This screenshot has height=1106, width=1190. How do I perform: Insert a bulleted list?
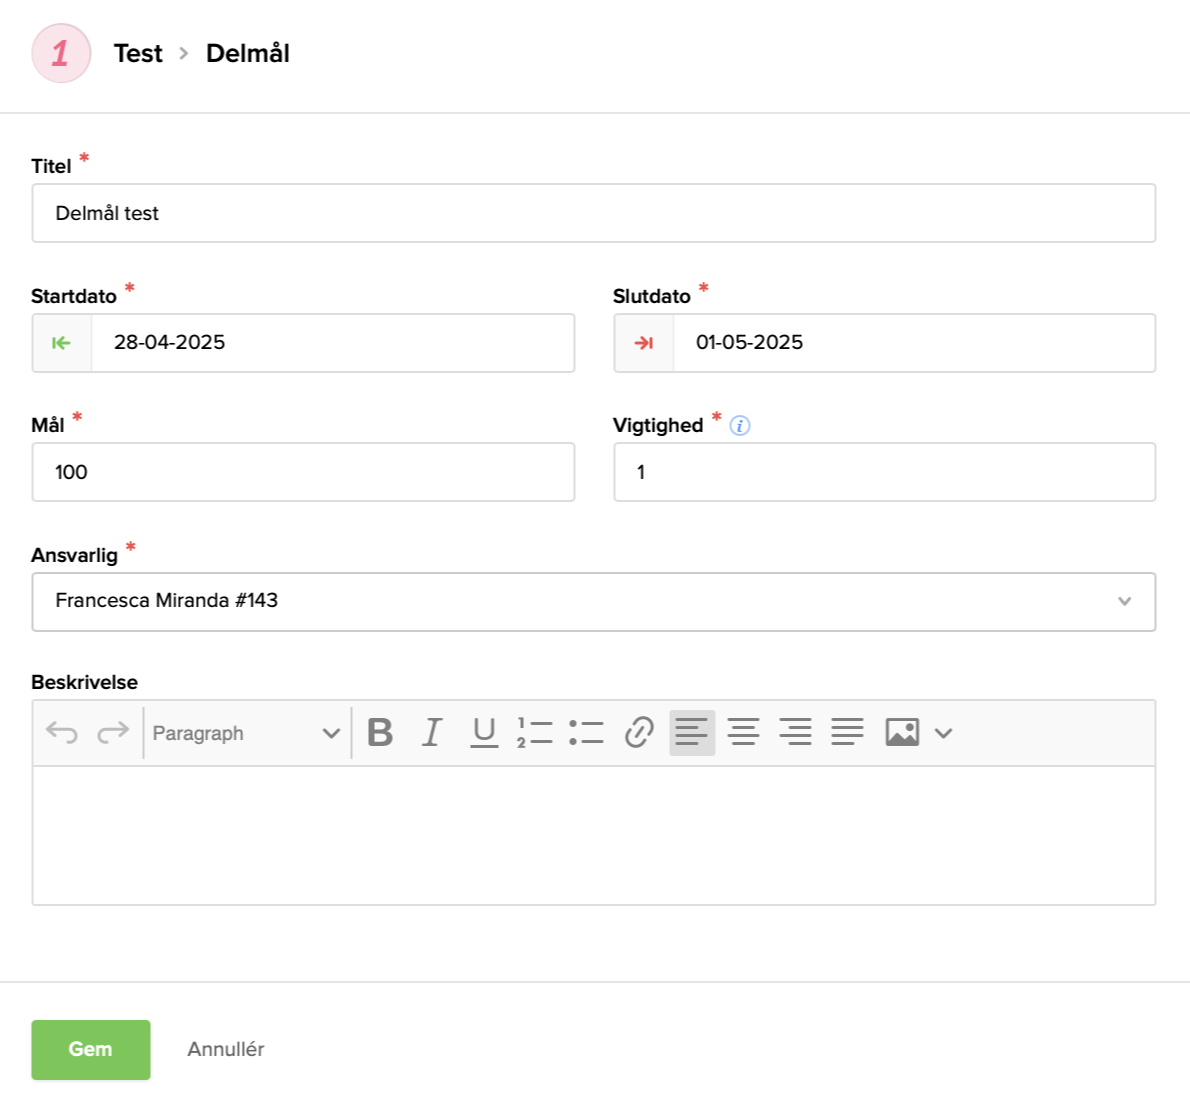[x=587, y=733]
